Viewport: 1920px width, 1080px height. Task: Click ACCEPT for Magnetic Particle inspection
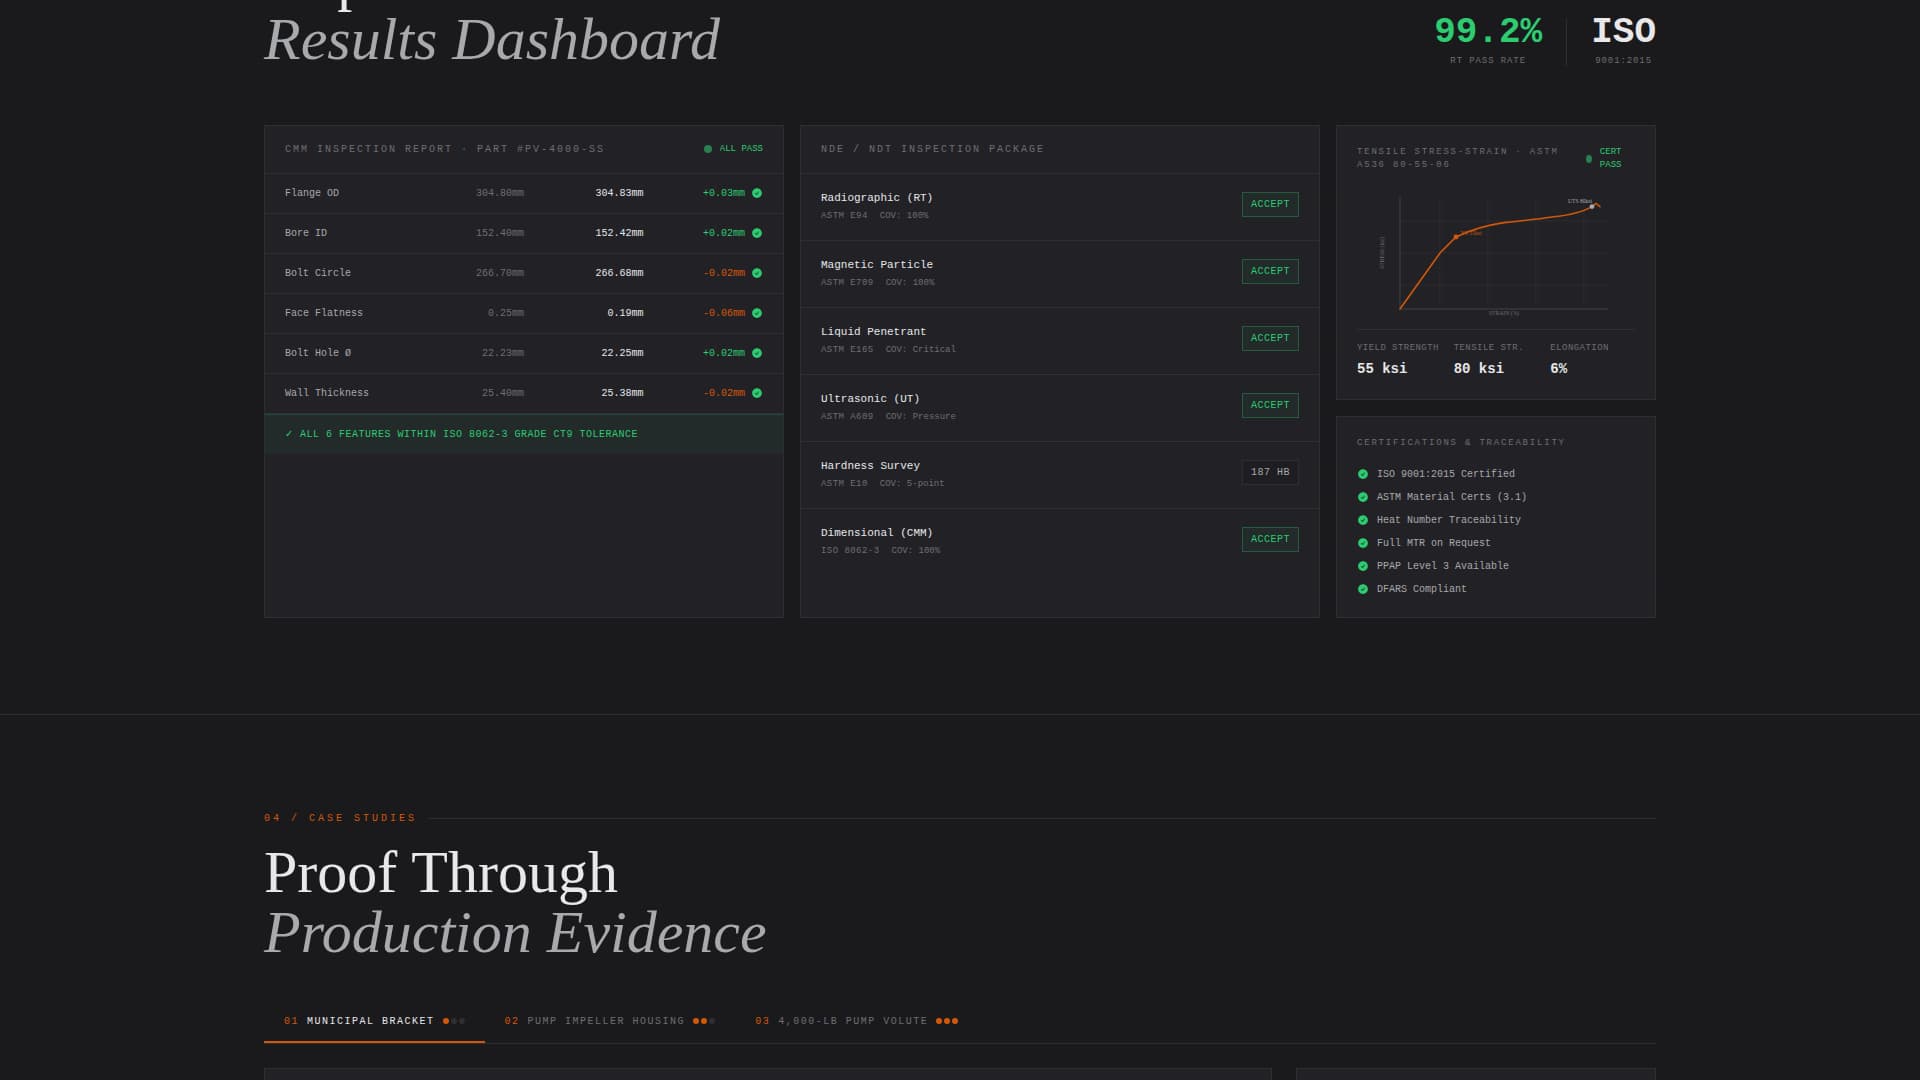point(1270,271)
